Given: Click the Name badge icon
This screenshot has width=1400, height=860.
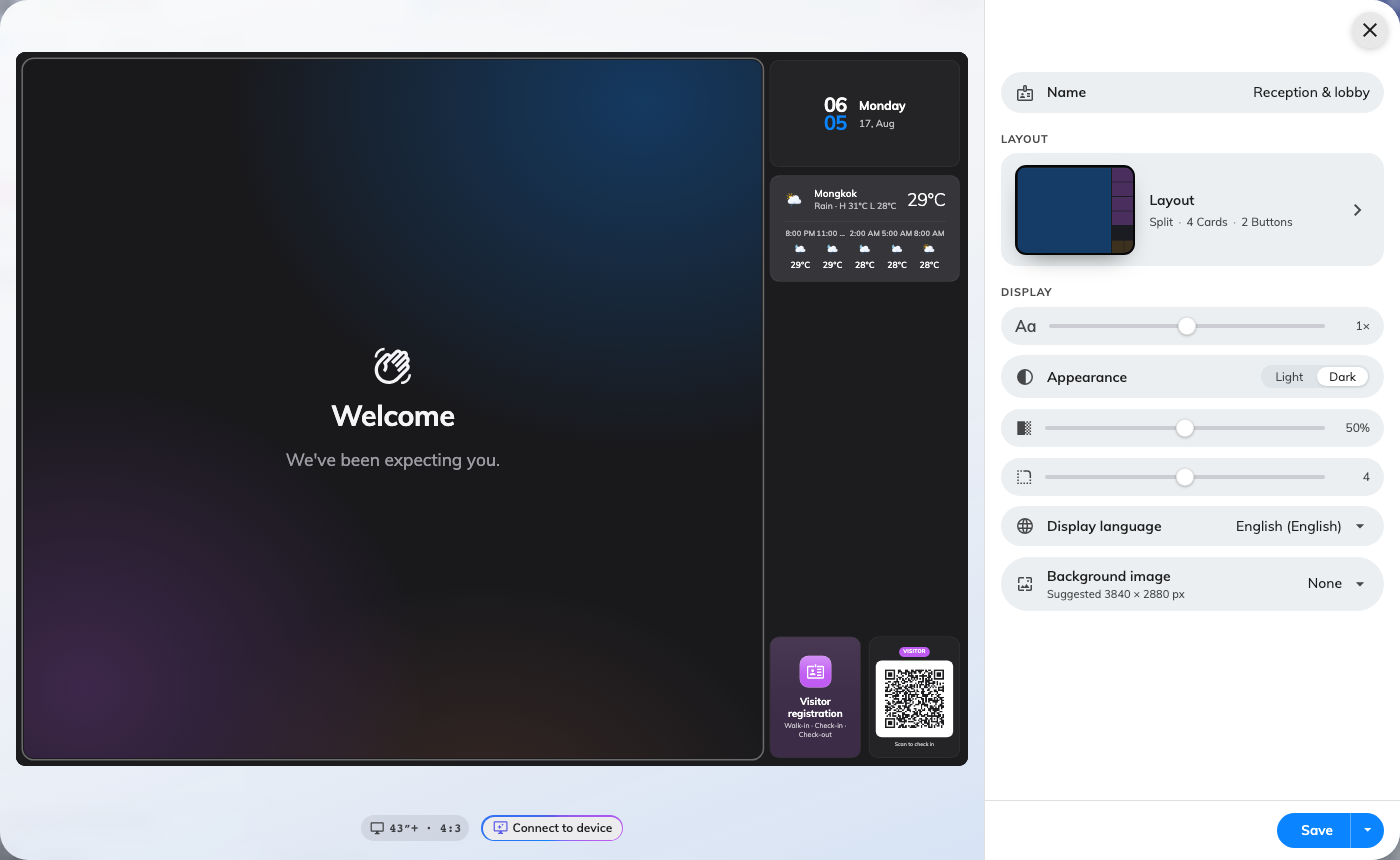Looking at the screenshot, I should [x=1025, y=93].
